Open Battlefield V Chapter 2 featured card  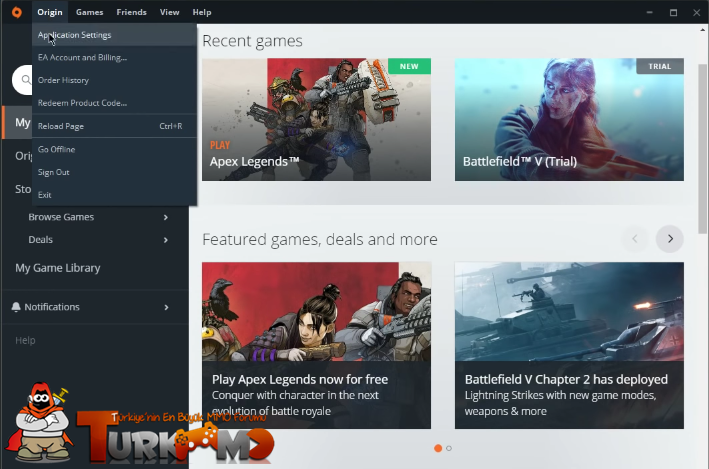click(x=569, y=346)
